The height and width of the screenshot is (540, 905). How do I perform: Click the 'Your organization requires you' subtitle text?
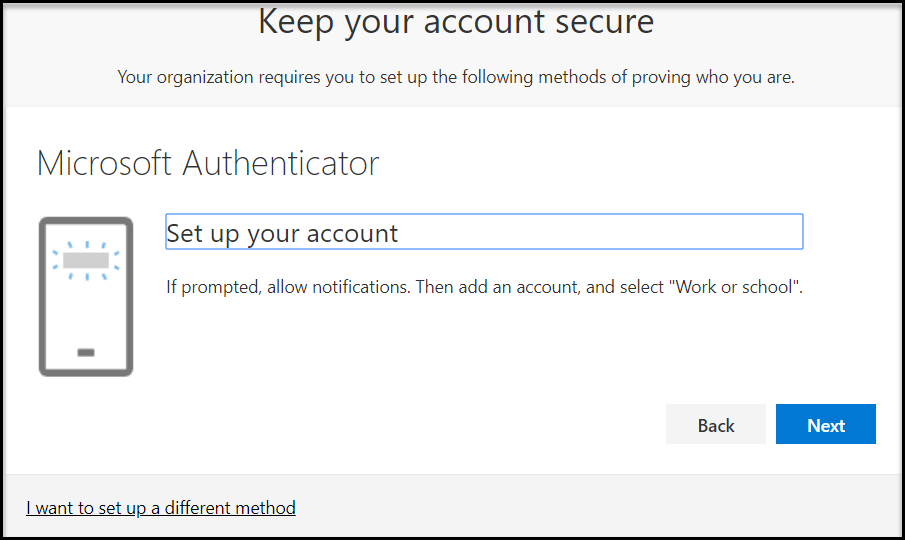[x=456, y=77]
